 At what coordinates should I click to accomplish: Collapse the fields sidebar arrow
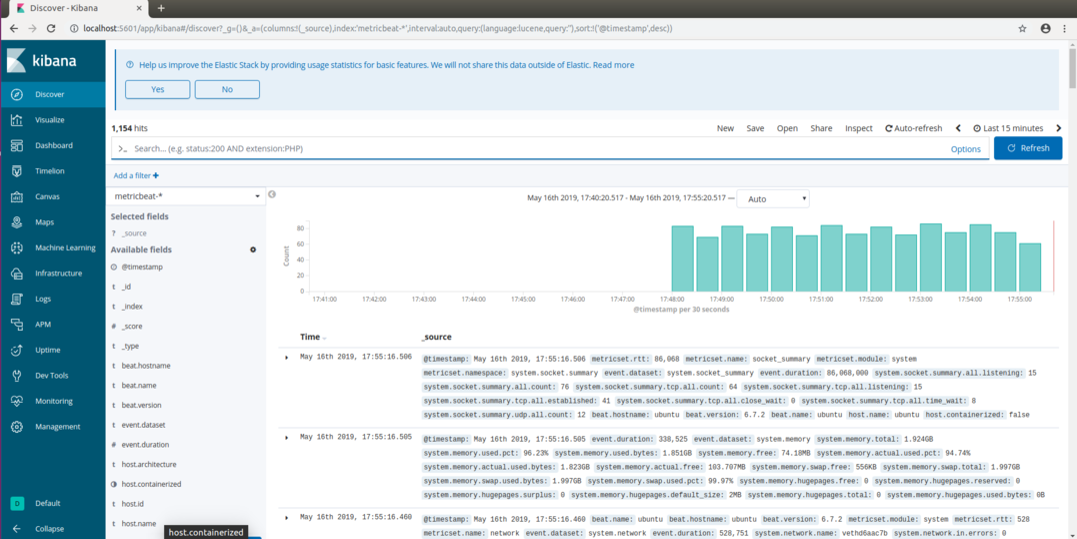coord(272,194)
